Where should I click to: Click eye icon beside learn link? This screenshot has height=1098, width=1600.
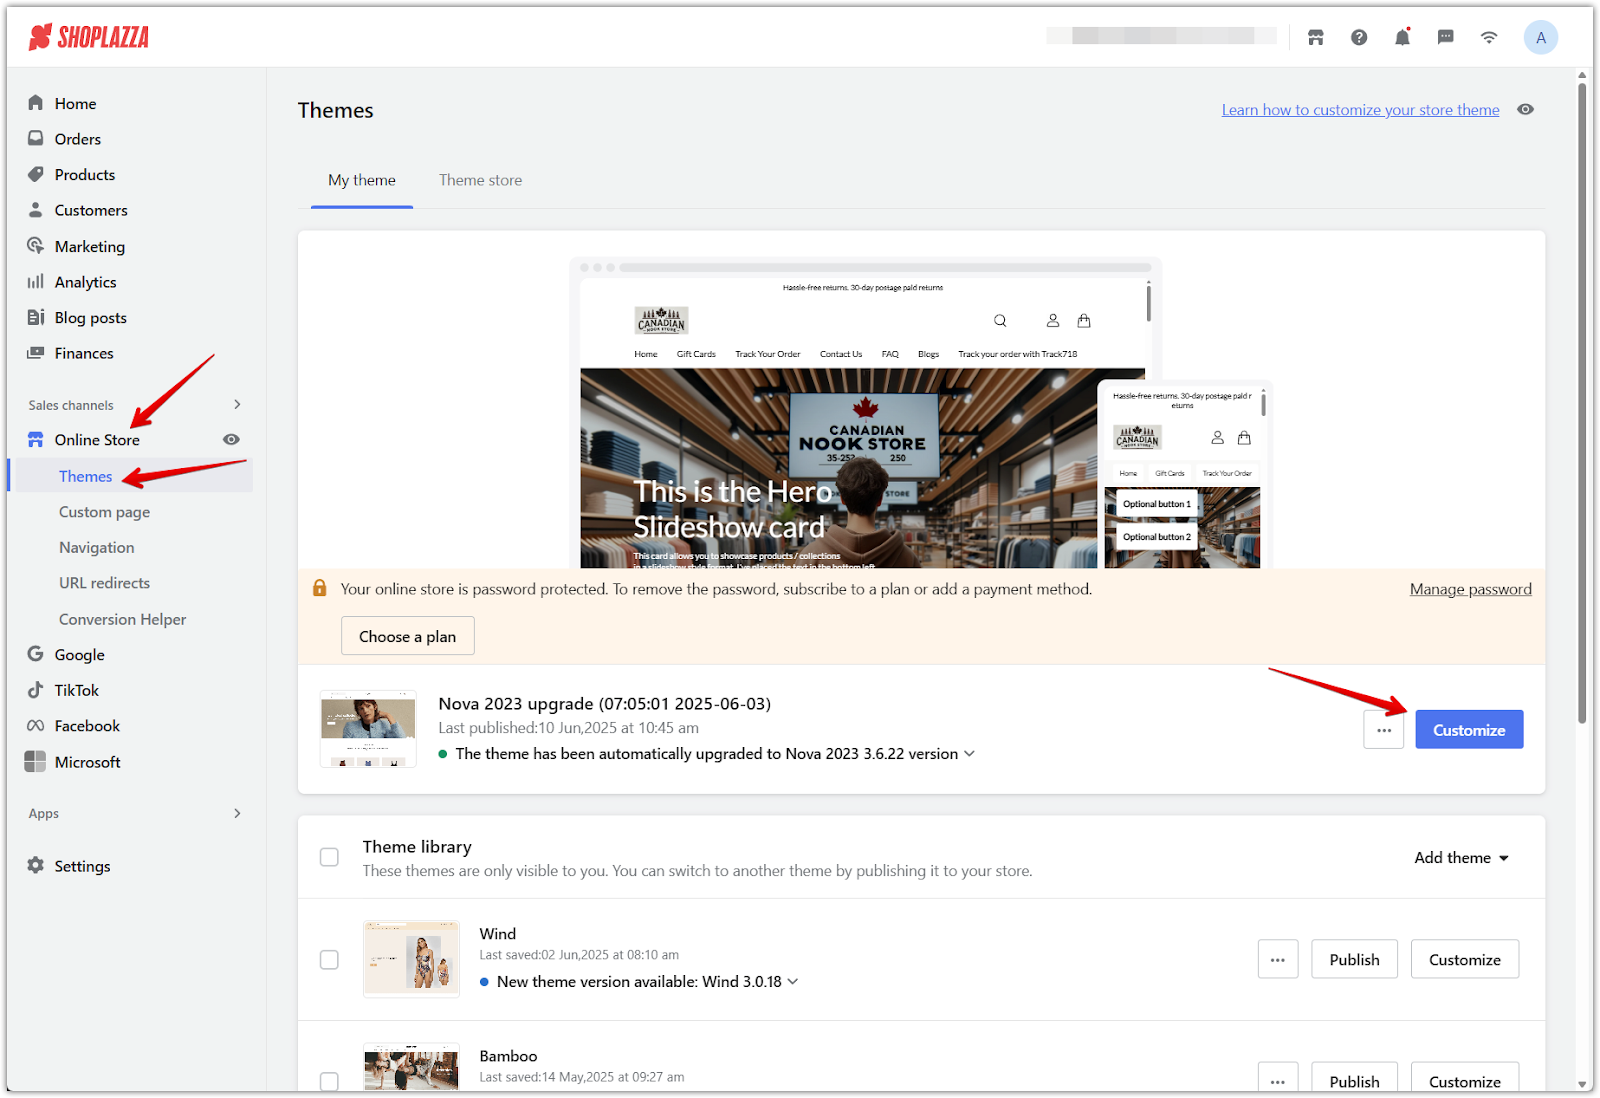[x=1525, y=110]
